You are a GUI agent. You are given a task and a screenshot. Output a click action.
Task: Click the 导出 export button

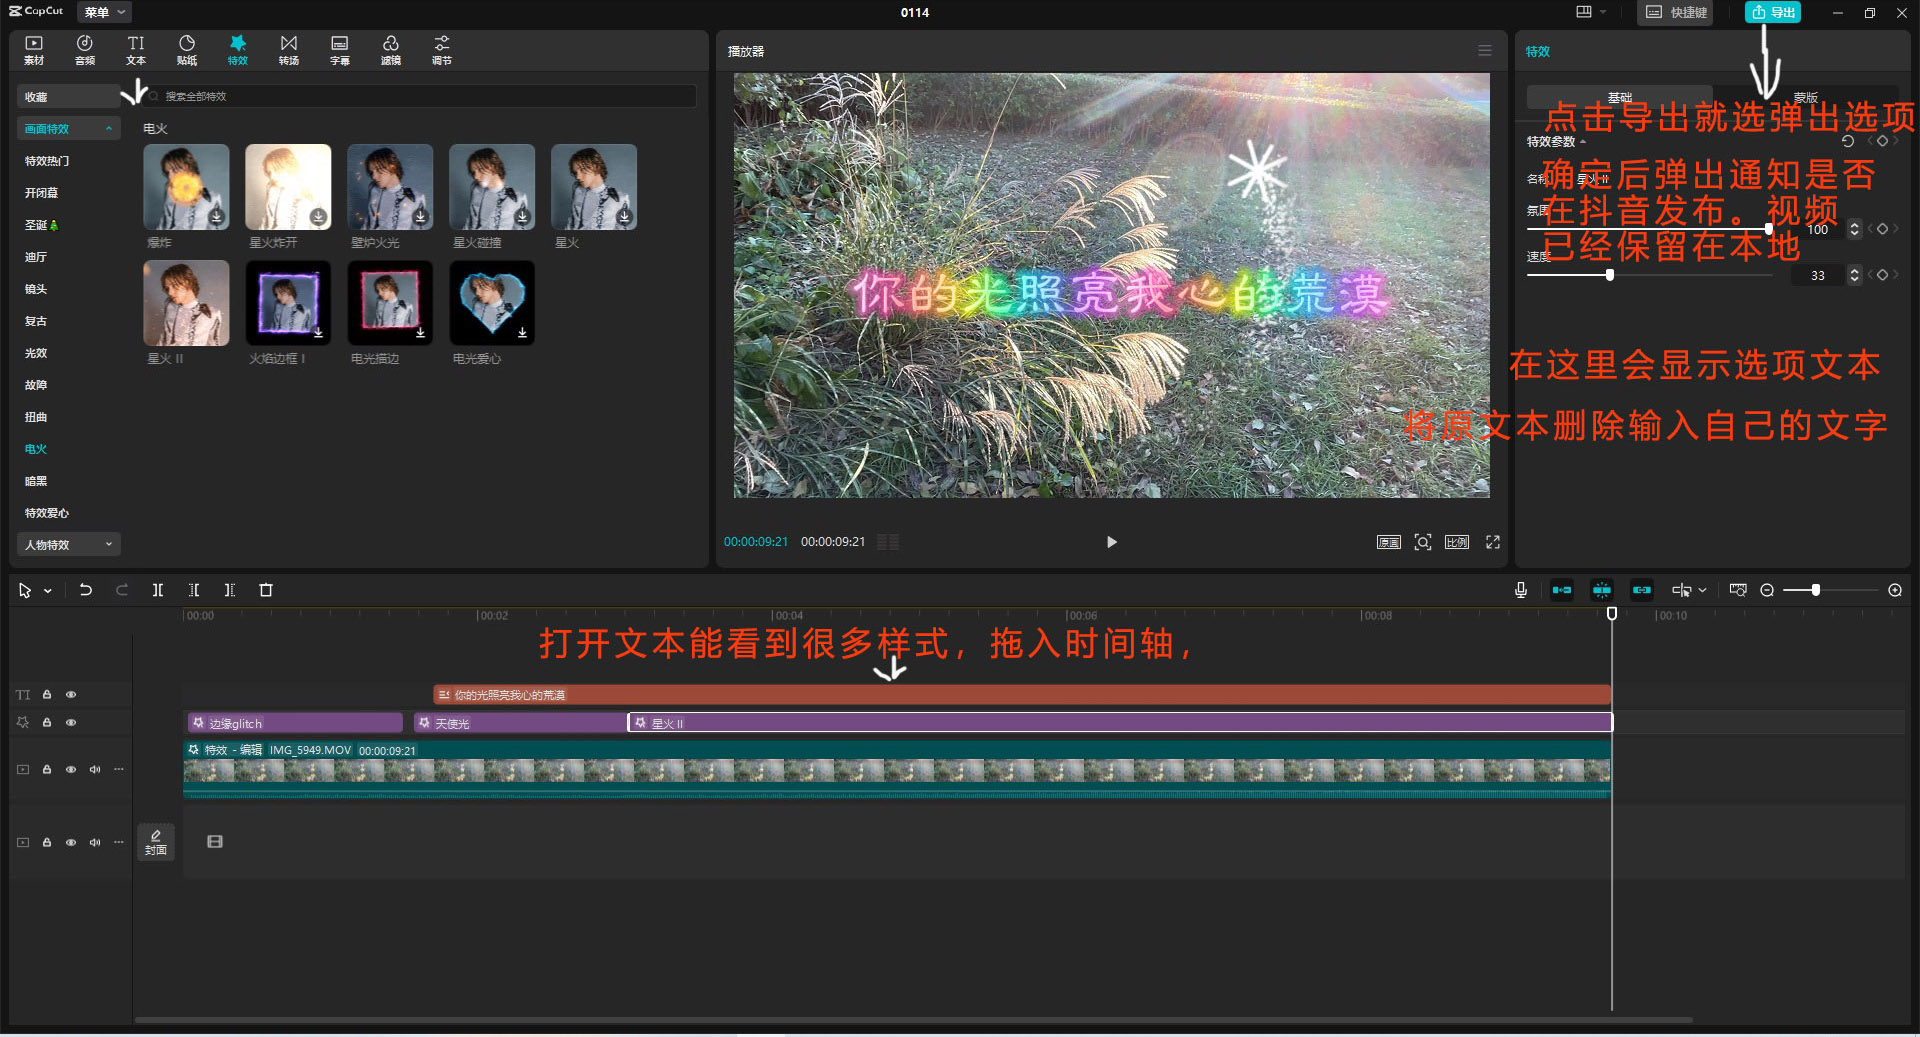[1773, 12]
